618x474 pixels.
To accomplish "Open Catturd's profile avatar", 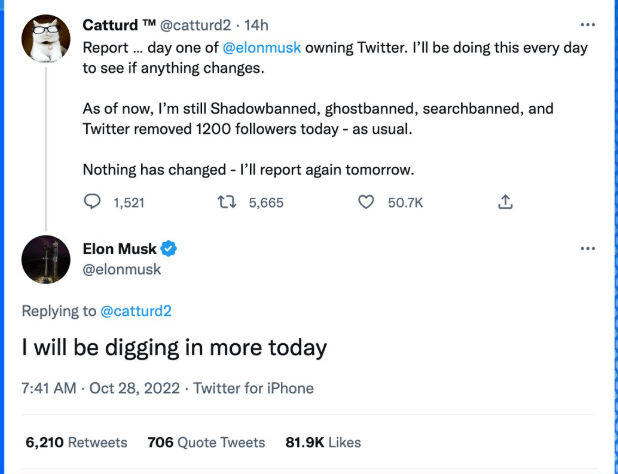I will pos(45,41).
